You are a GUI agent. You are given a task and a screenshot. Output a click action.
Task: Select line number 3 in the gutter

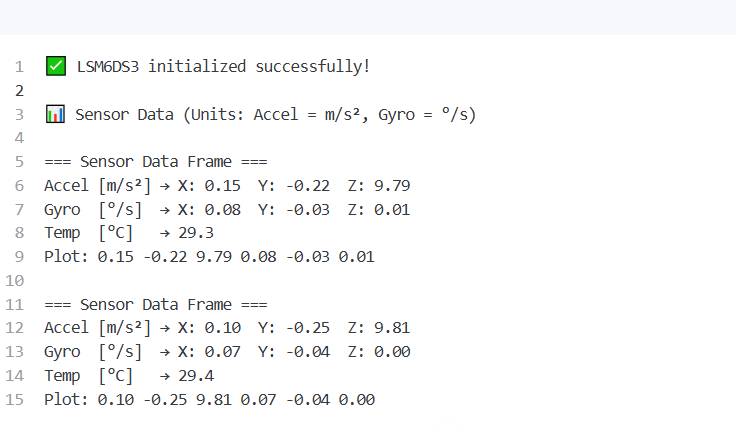click(x=18, y=115)
